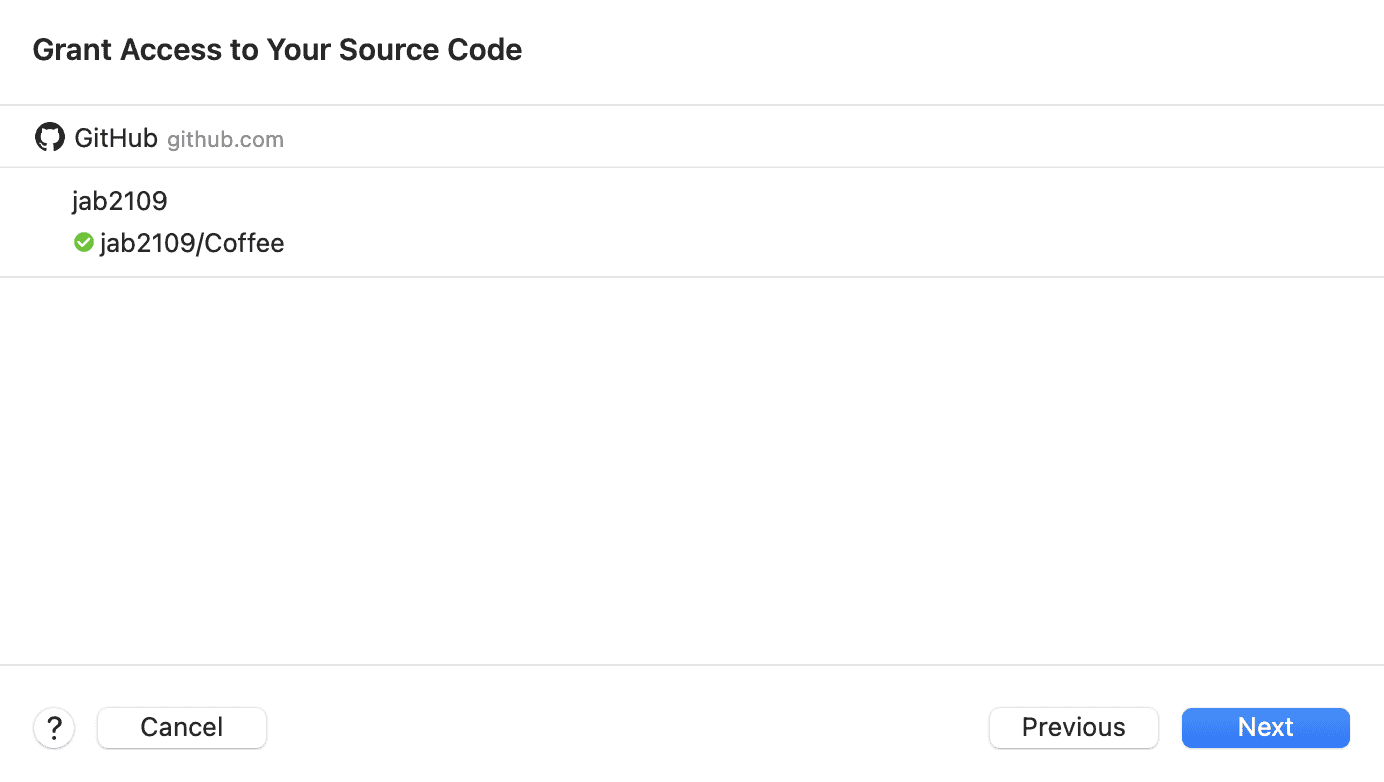1384x782 pixels.
Task: Click the Grant Access to Your Source Code title
Action: 277,49
